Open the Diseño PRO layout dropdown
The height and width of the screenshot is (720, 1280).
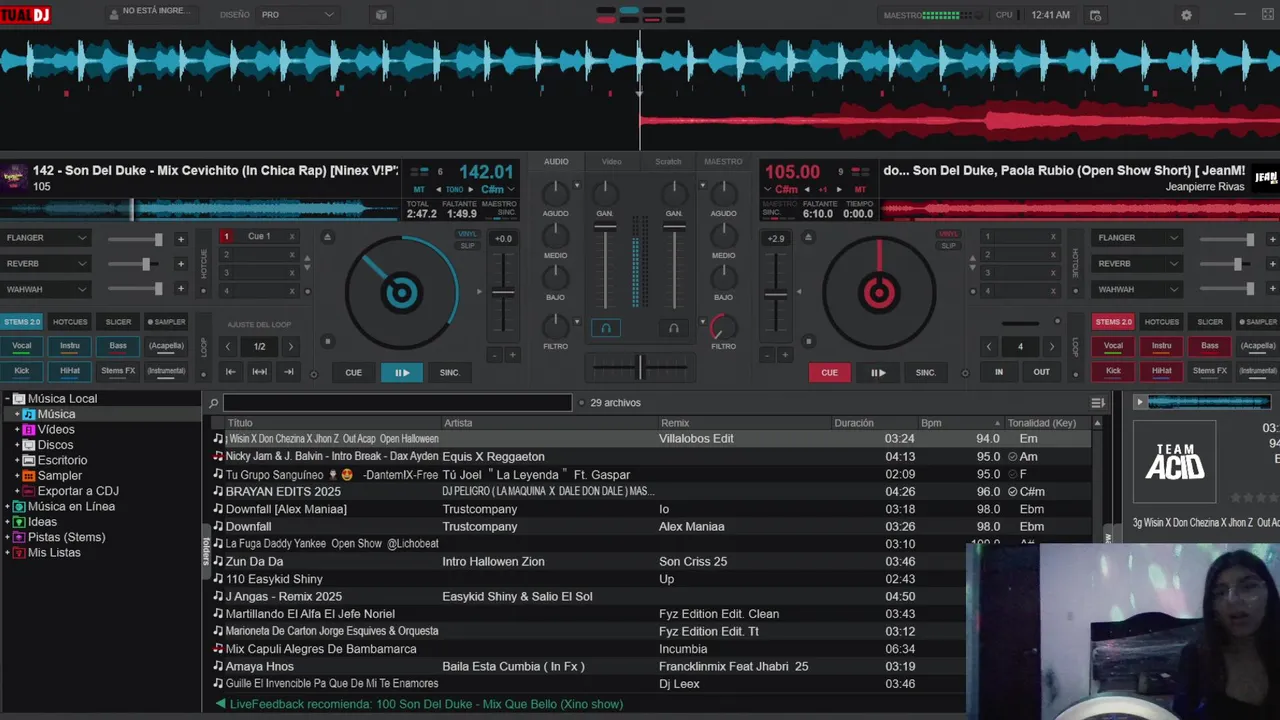[297, 15]
